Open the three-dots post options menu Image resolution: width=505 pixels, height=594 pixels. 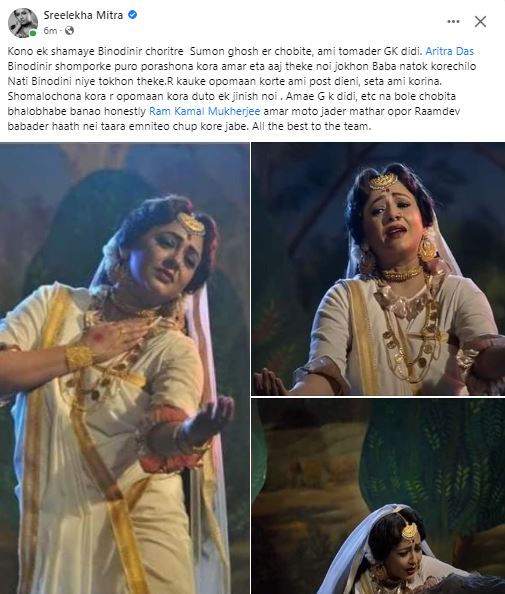tap(453, 22)
